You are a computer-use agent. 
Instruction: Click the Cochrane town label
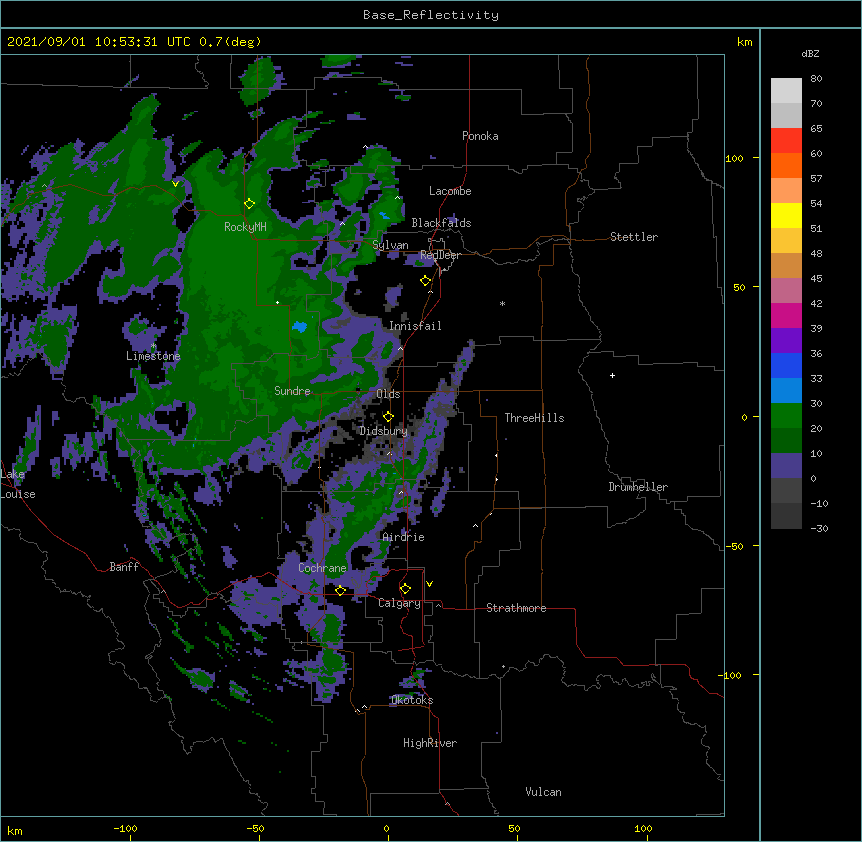[x=322, y=568]
